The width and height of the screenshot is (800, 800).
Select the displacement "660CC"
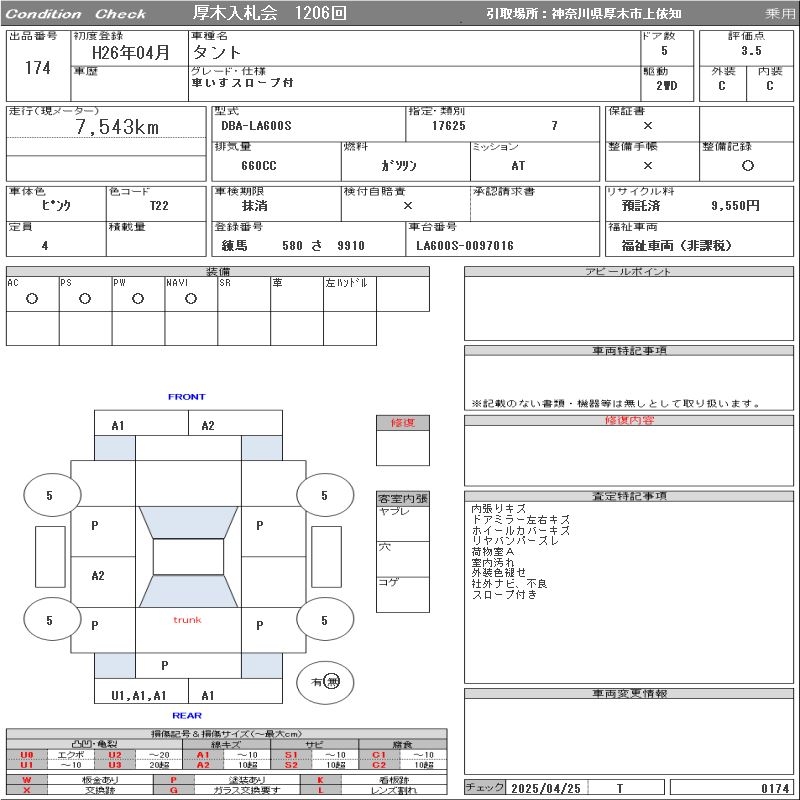coord(259,166)
